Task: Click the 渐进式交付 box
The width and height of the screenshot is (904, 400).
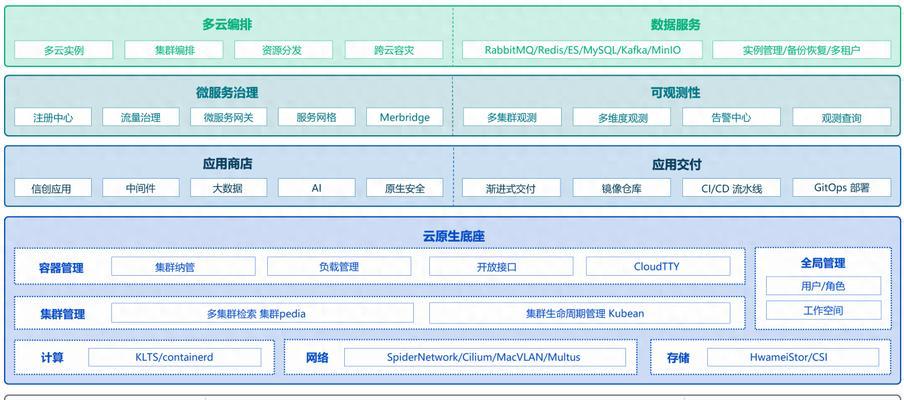Action: click(x=511, y=188)
